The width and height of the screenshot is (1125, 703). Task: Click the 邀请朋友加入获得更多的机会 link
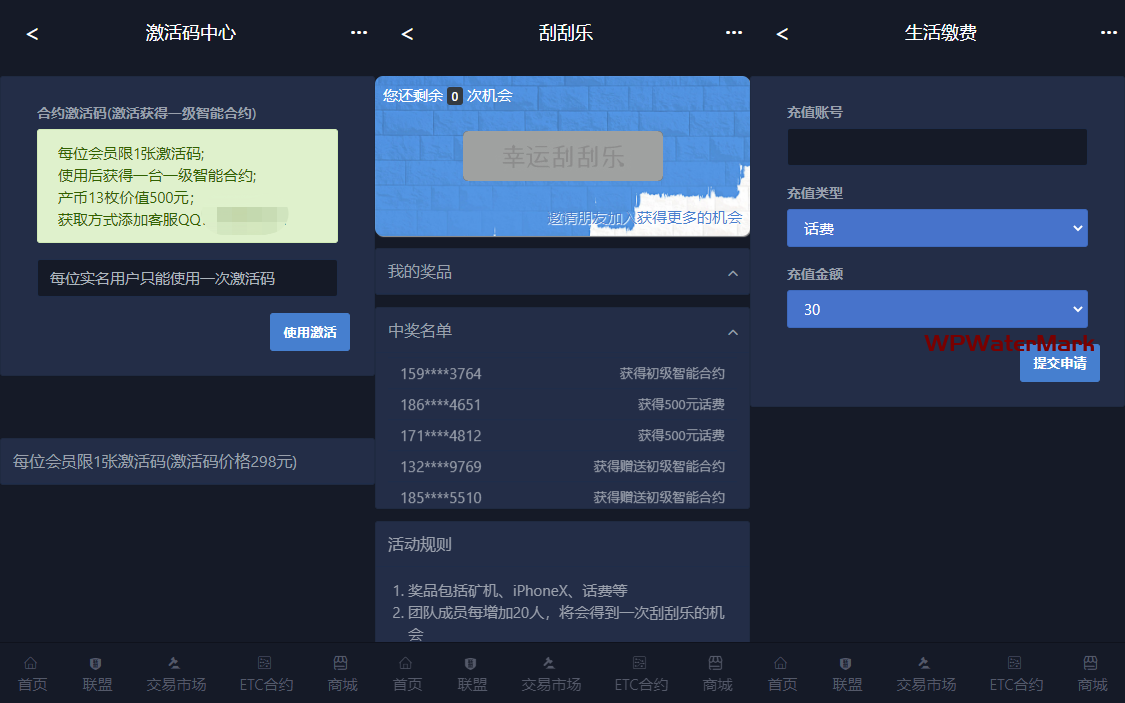pyautogui.click(x=645, y=218)
